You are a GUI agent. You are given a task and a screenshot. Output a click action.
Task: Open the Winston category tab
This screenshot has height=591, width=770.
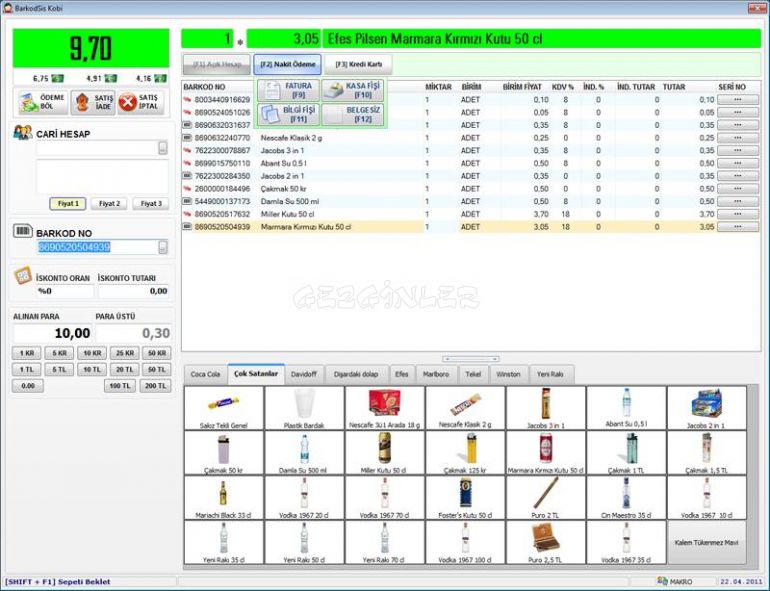(508, 374)
